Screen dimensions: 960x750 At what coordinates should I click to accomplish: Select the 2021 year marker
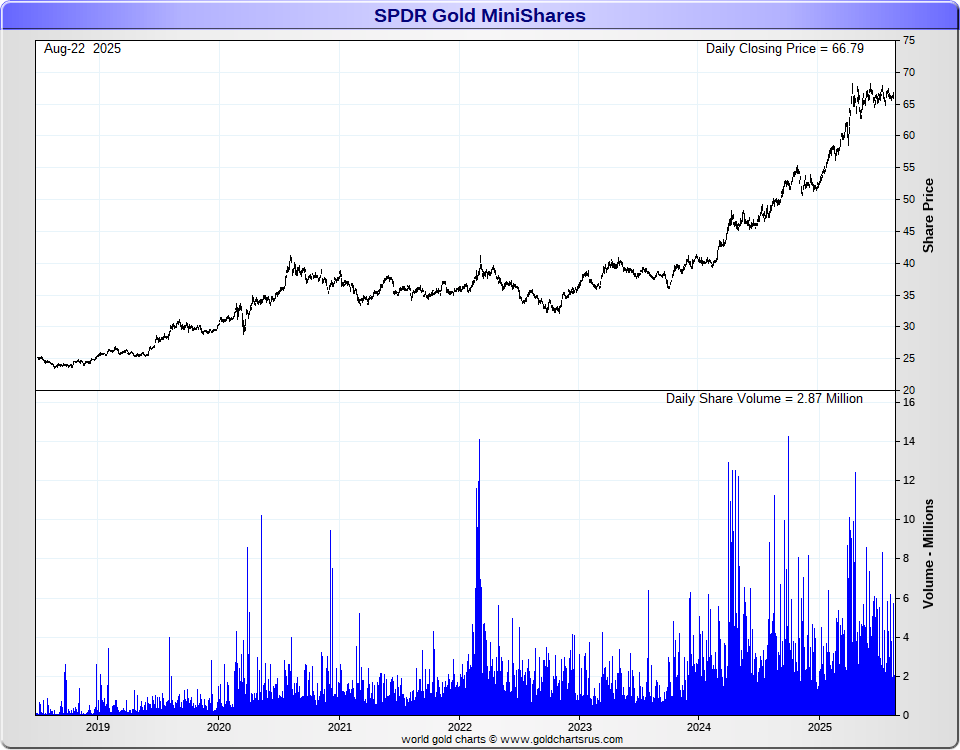(x=339, y=727)
